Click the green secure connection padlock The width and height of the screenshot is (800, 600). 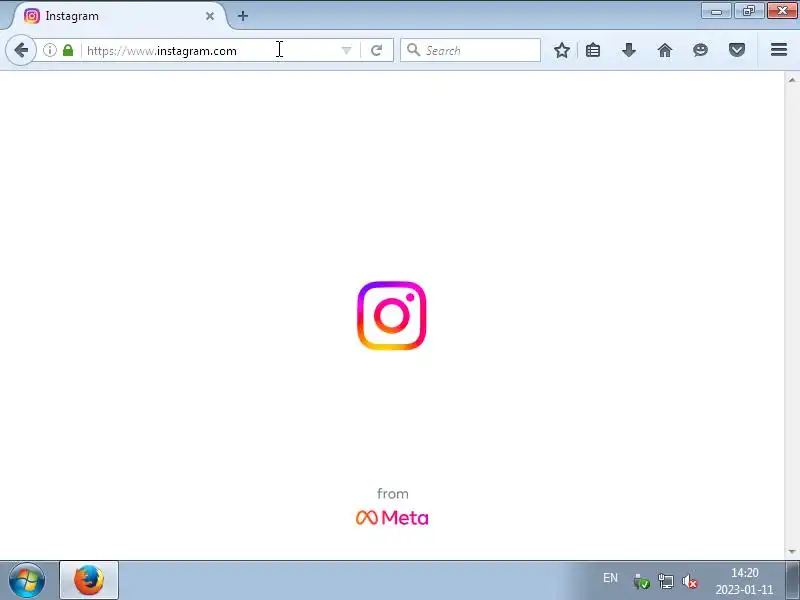pos(68,50)
